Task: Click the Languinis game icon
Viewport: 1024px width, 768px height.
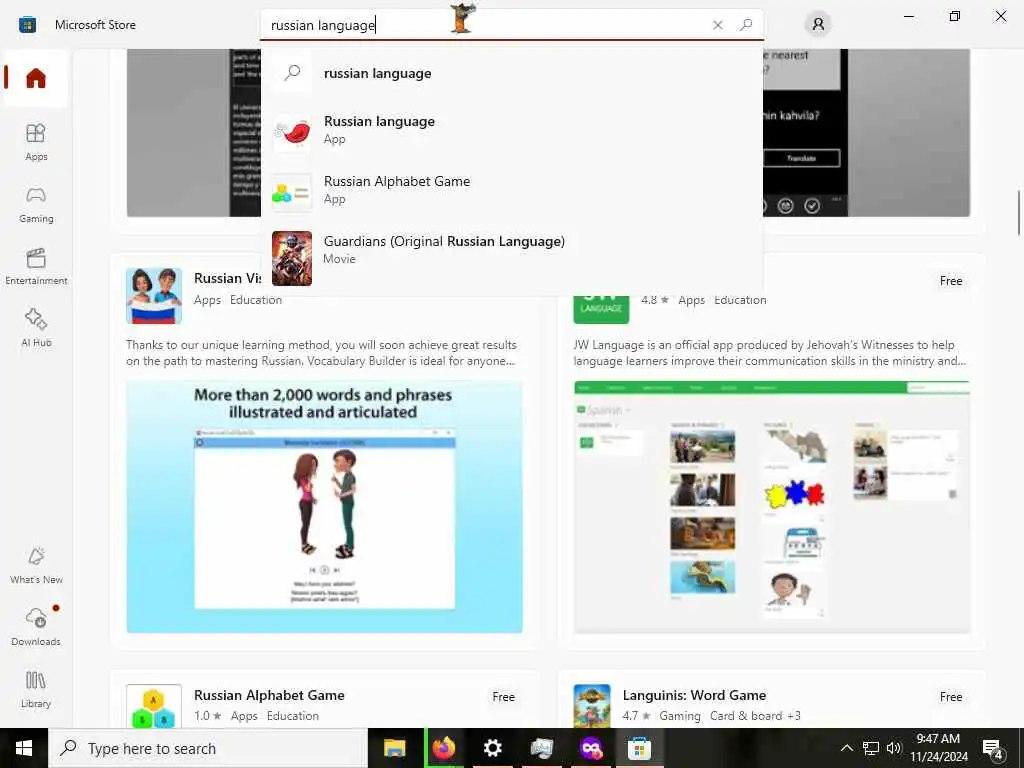Action: [x=592, y=706]
